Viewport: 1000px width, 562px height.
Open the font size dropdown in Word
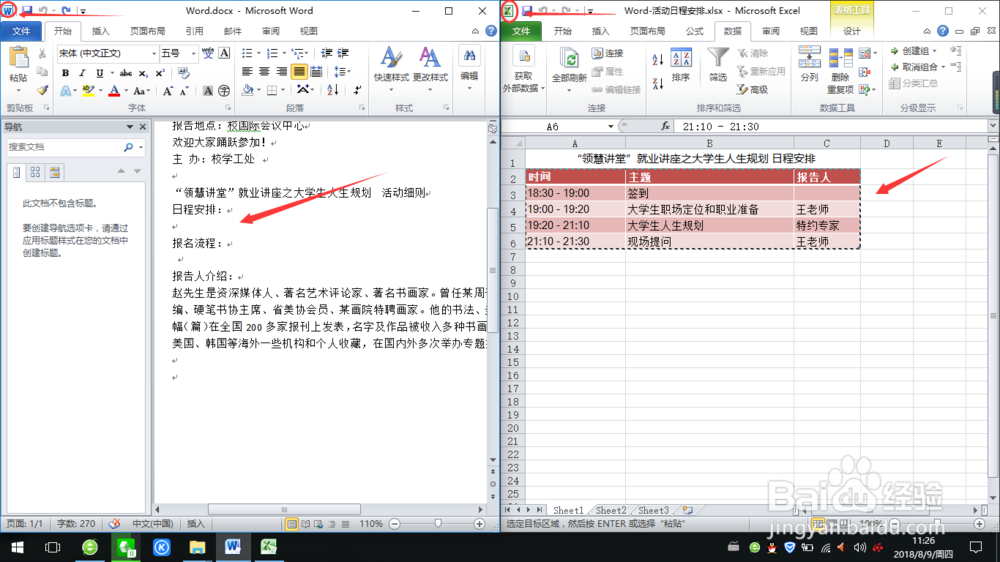(193, 54)
